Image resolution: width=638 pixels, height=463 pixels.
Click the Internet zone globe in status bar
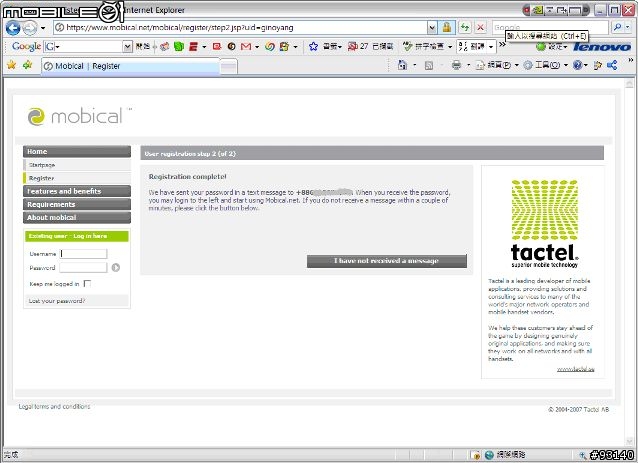(489, 454)
